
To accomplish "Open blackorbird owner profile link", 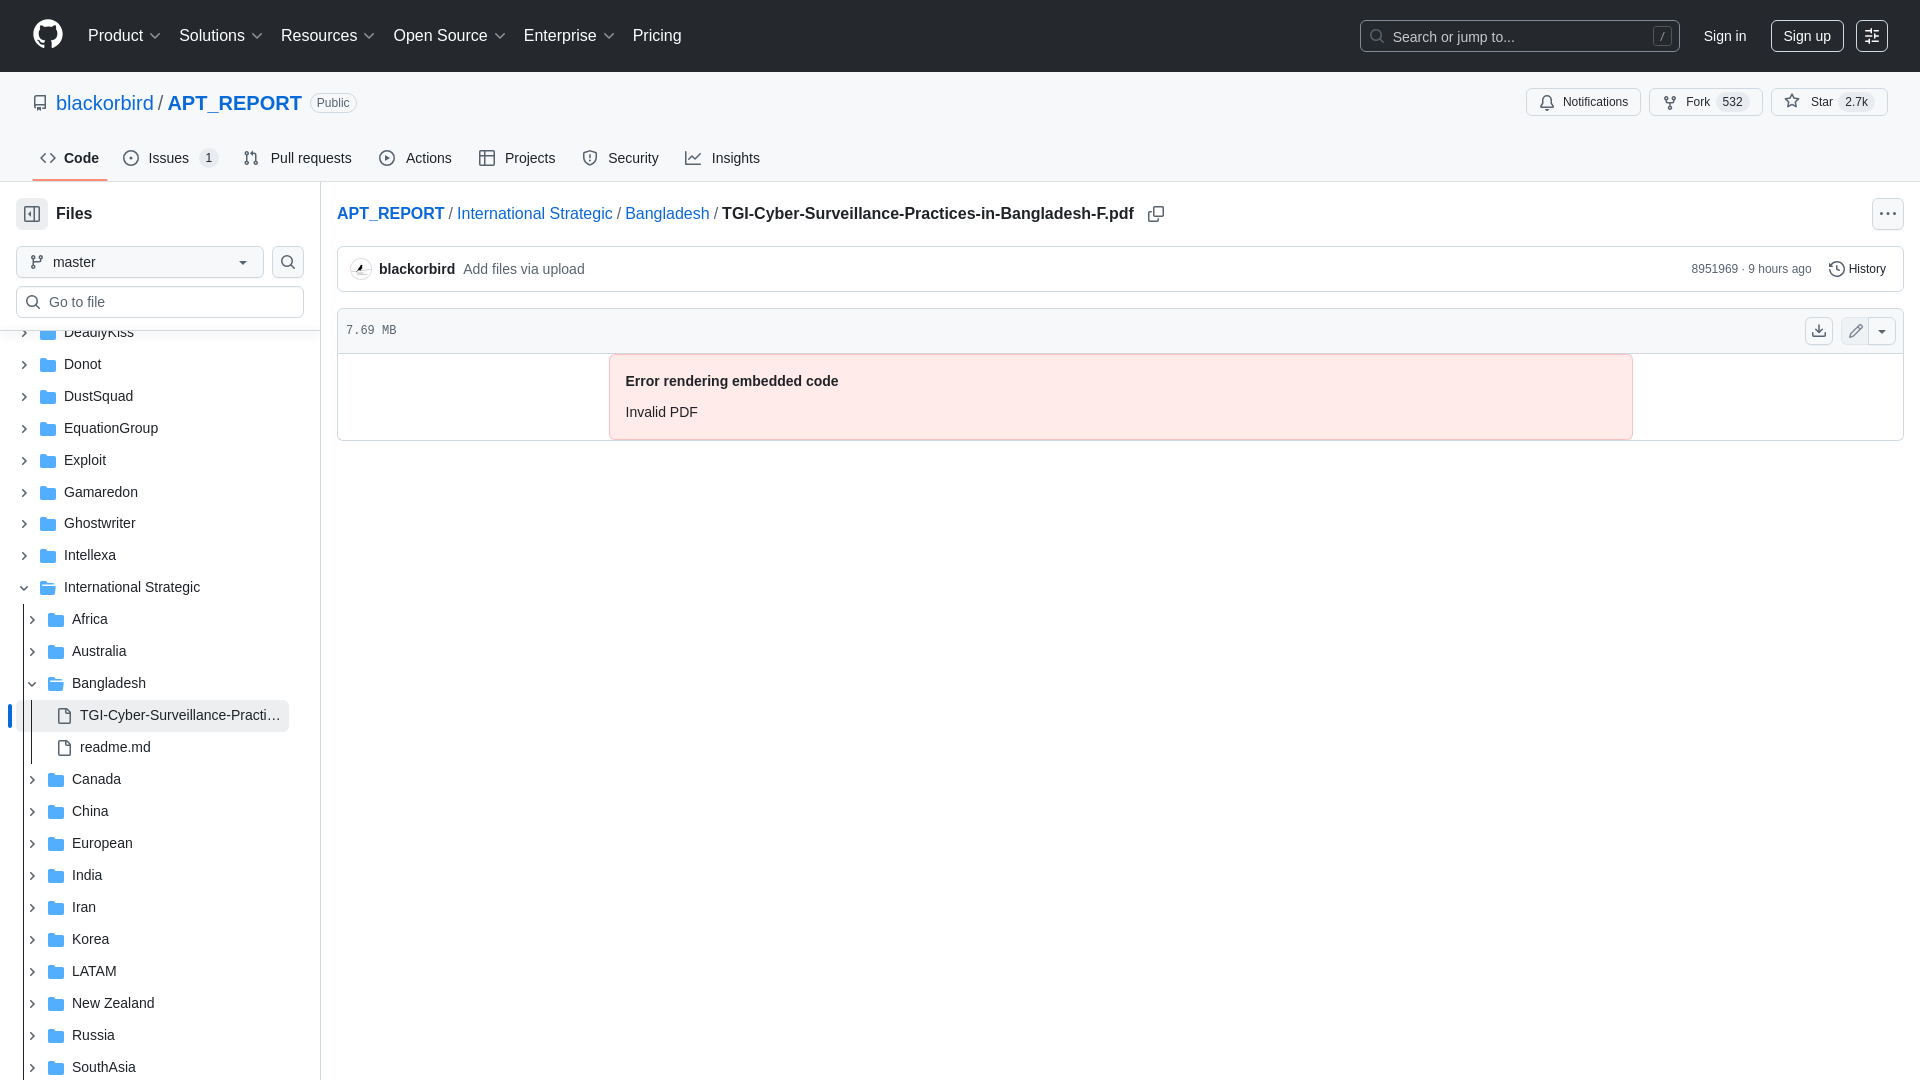I will pos(105,103).
